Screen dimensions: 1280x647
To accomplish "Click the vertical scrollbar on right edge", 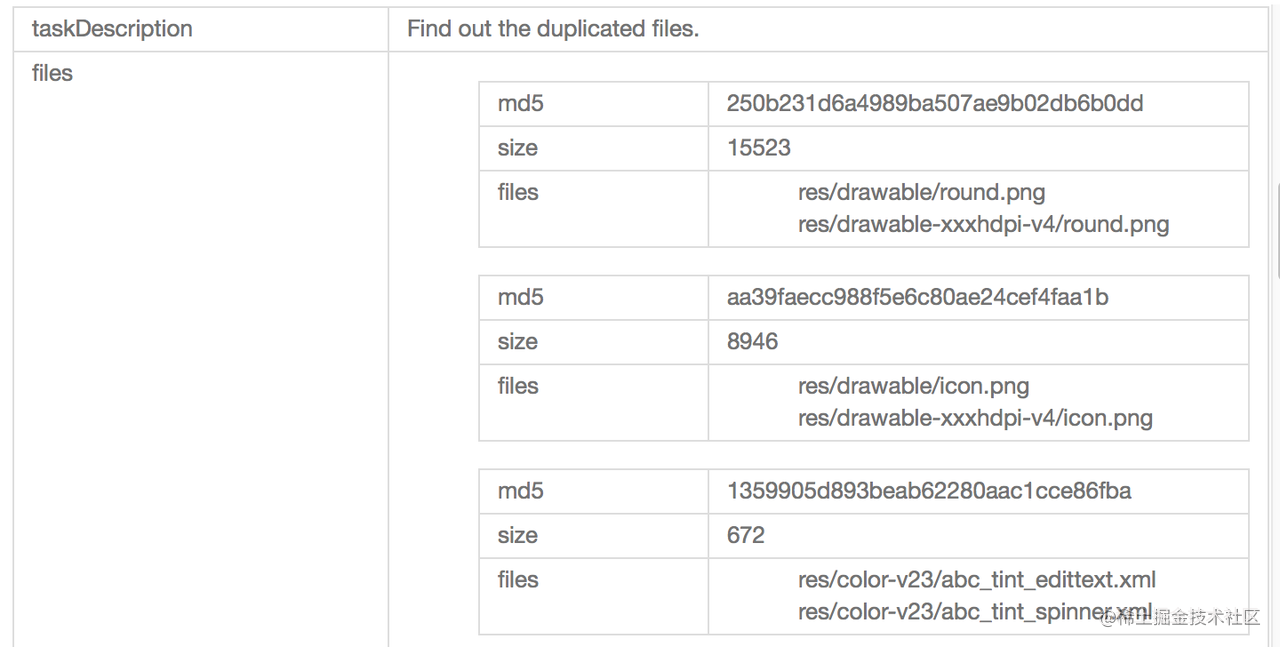I will tap(1277, 230).
